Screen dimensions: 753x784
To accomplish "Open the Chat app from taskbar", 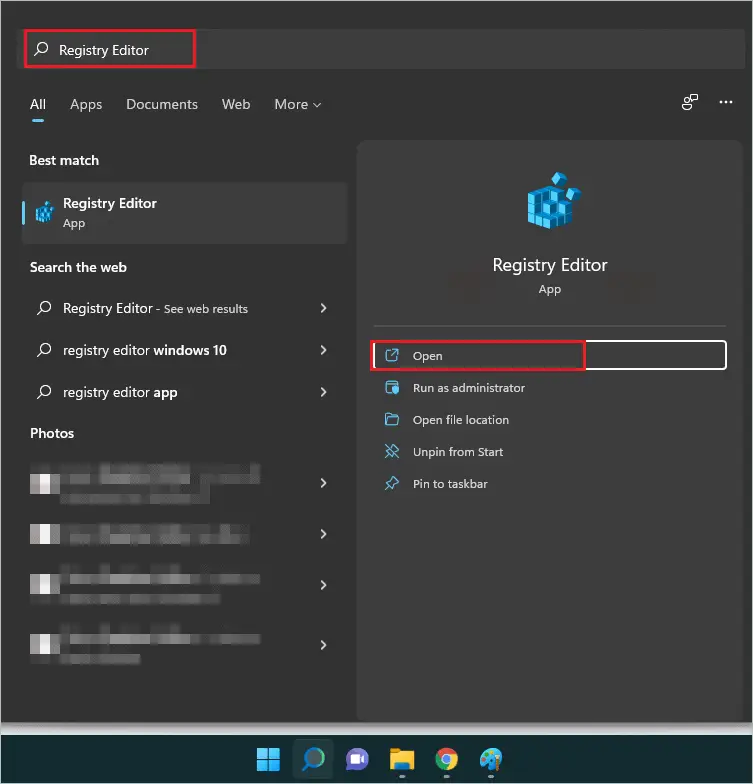I will pos(357,760).
